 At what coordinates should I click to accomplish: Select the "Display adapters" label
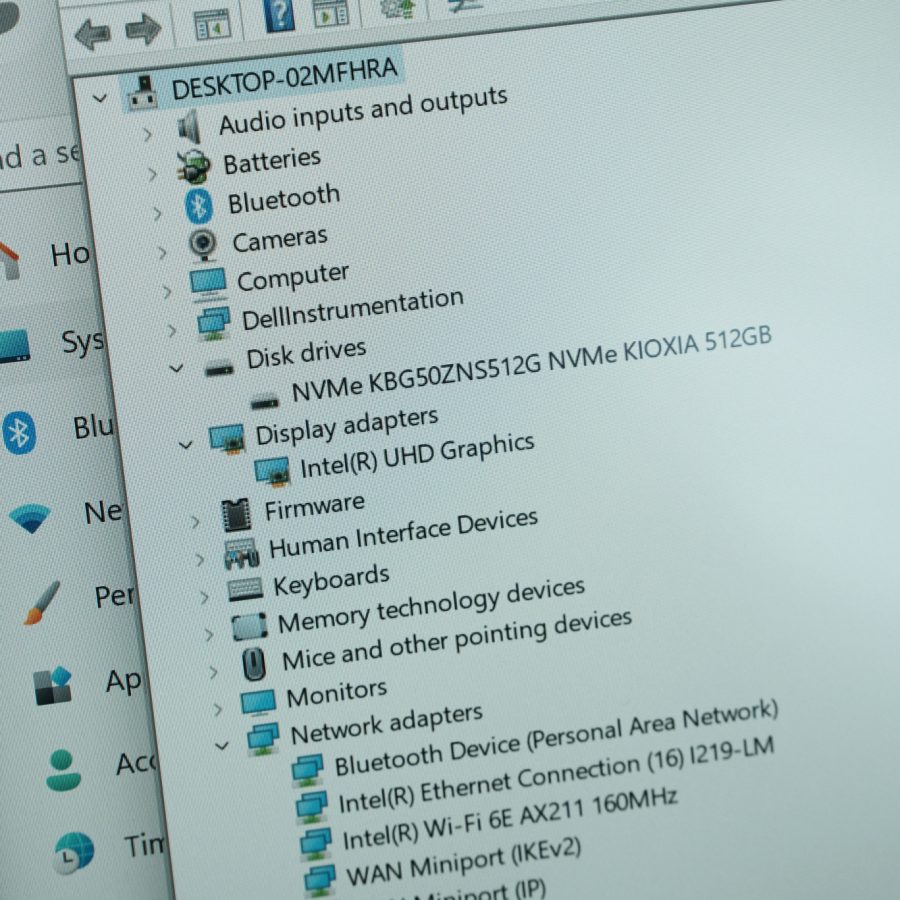(x=347, y=427)
